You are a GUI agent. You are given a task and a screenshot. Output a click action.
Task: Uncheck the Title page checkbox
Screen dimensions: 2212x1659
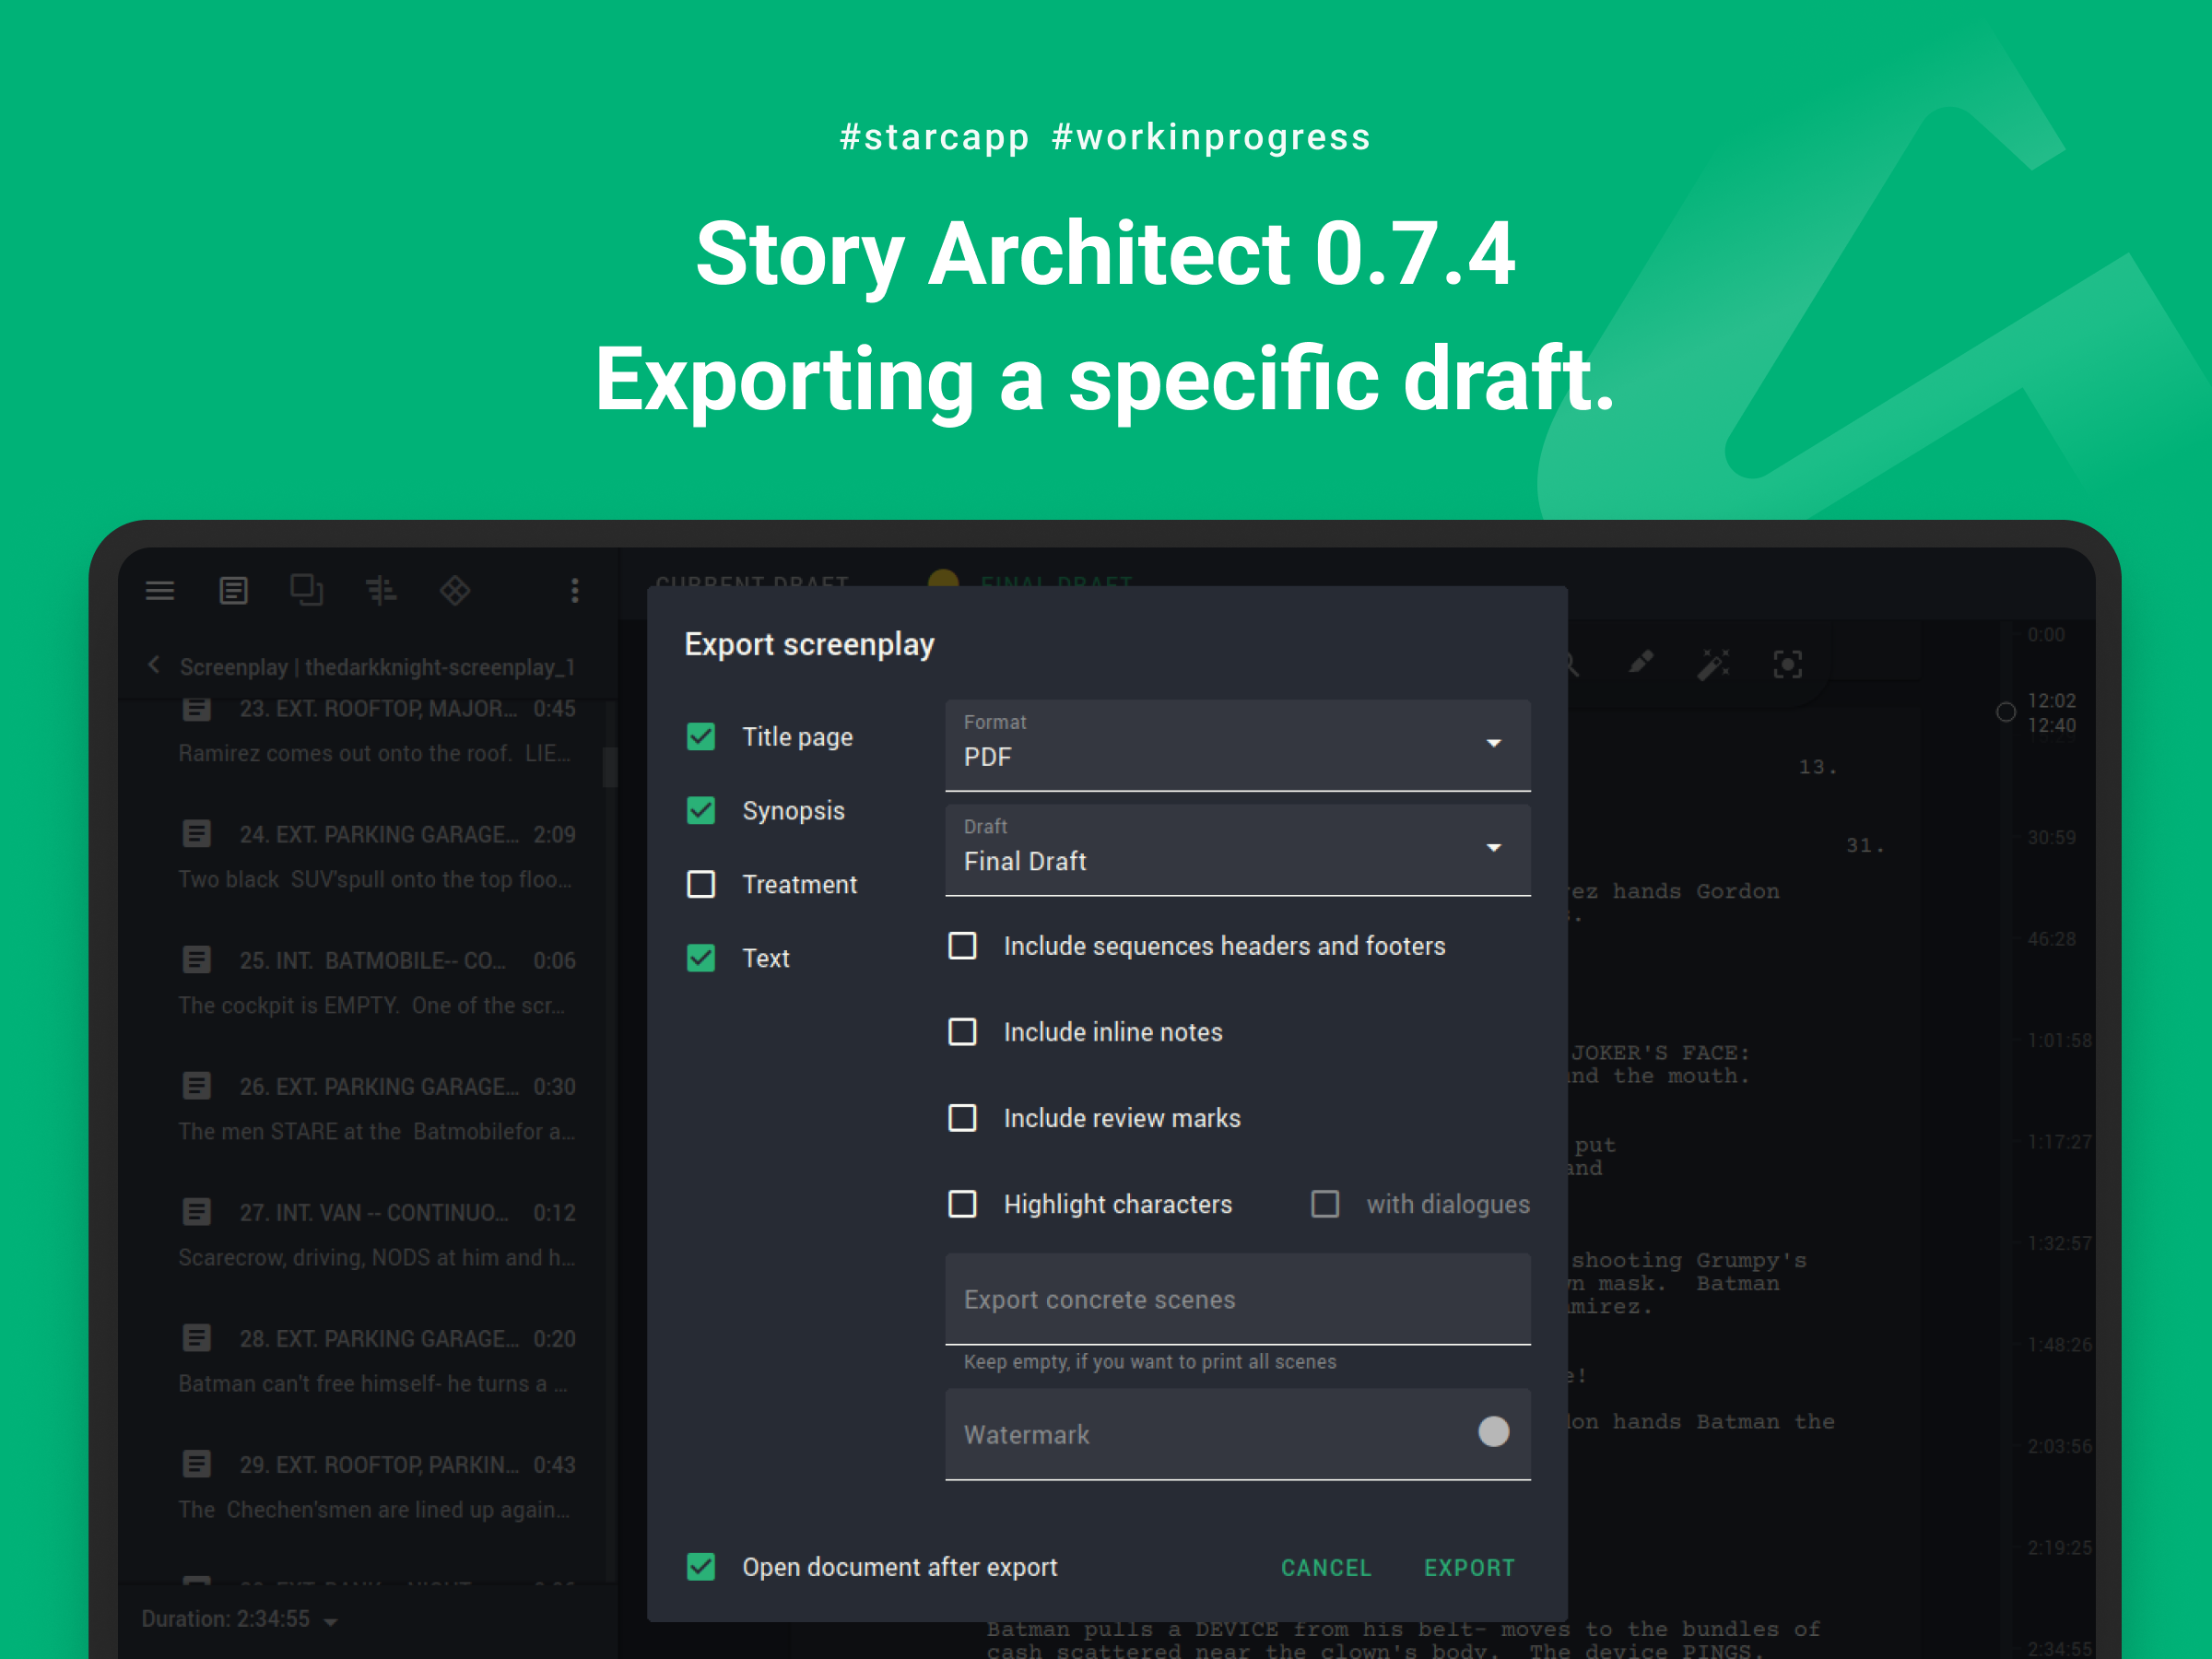tap(701, 737)
